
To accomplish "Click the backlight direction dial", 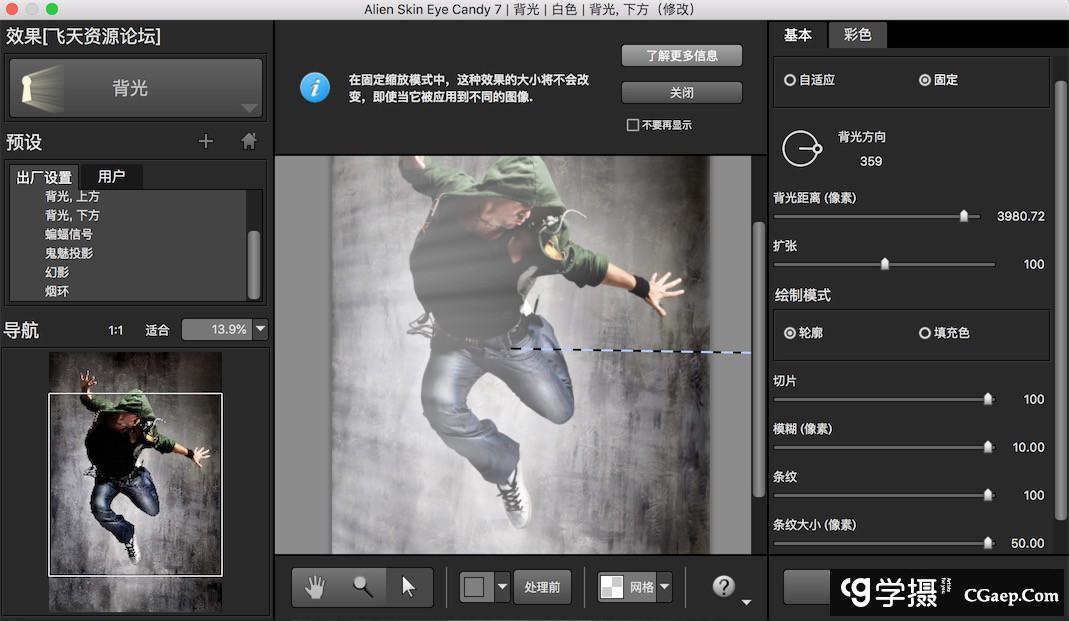I will [801, 149].
